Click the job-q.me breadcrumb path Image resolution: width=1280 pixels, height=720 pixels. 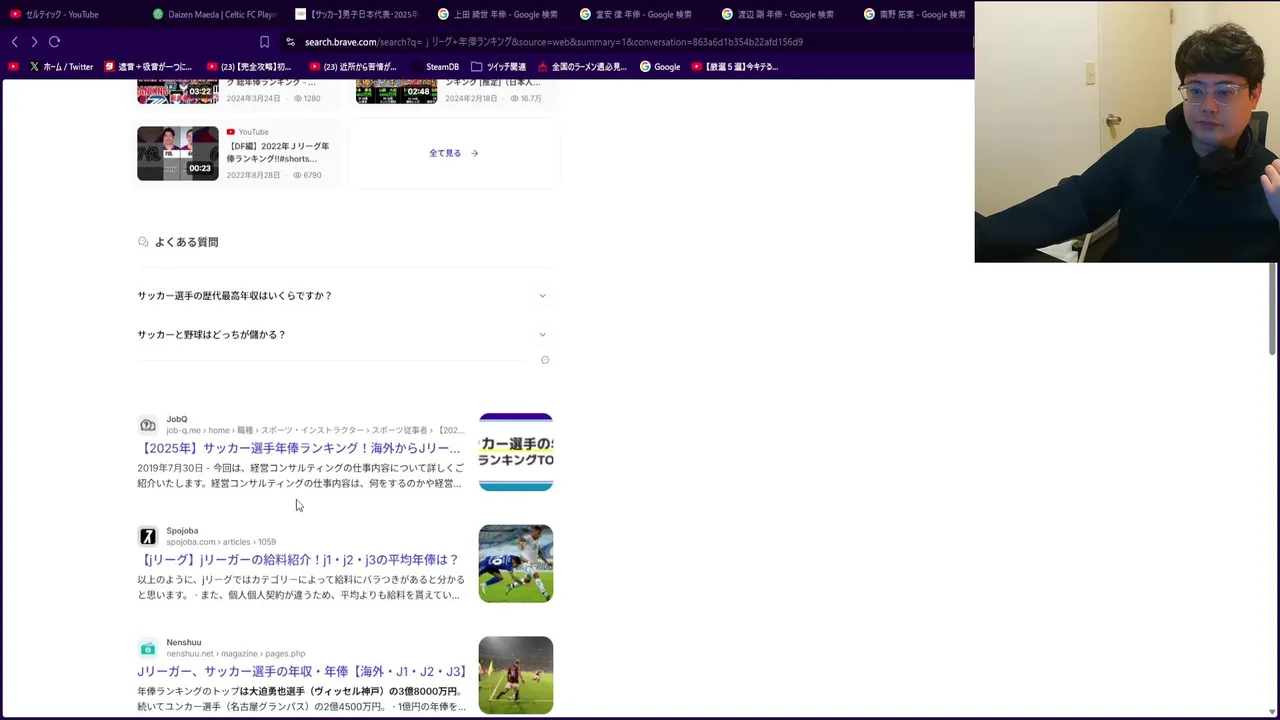[x=315, y=430]
